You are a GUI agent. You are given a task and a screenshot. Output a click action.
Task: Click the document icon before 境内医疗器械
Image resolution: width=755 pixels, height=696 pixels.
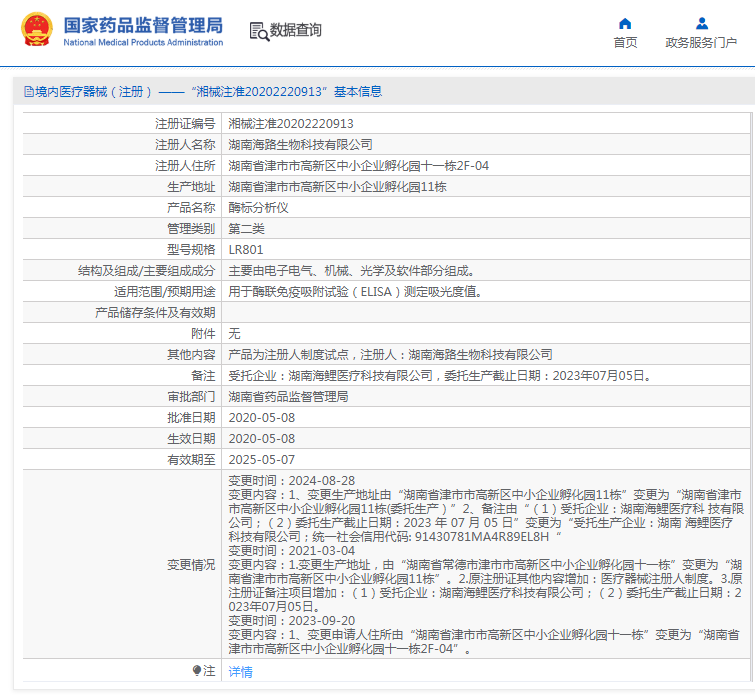click(x=29, y=92)
